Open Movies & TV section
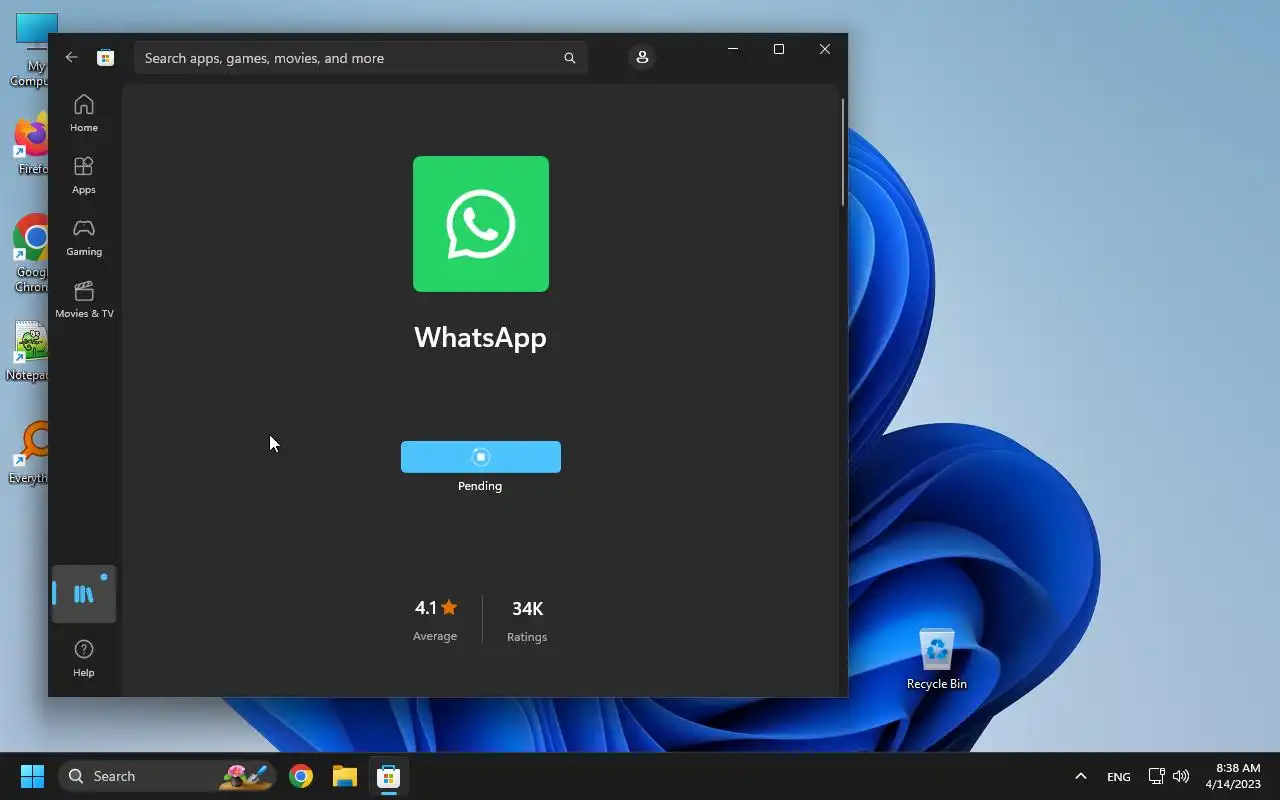Image resolution: width=1280 pixels, height=800 pixels. coord(84,299)
